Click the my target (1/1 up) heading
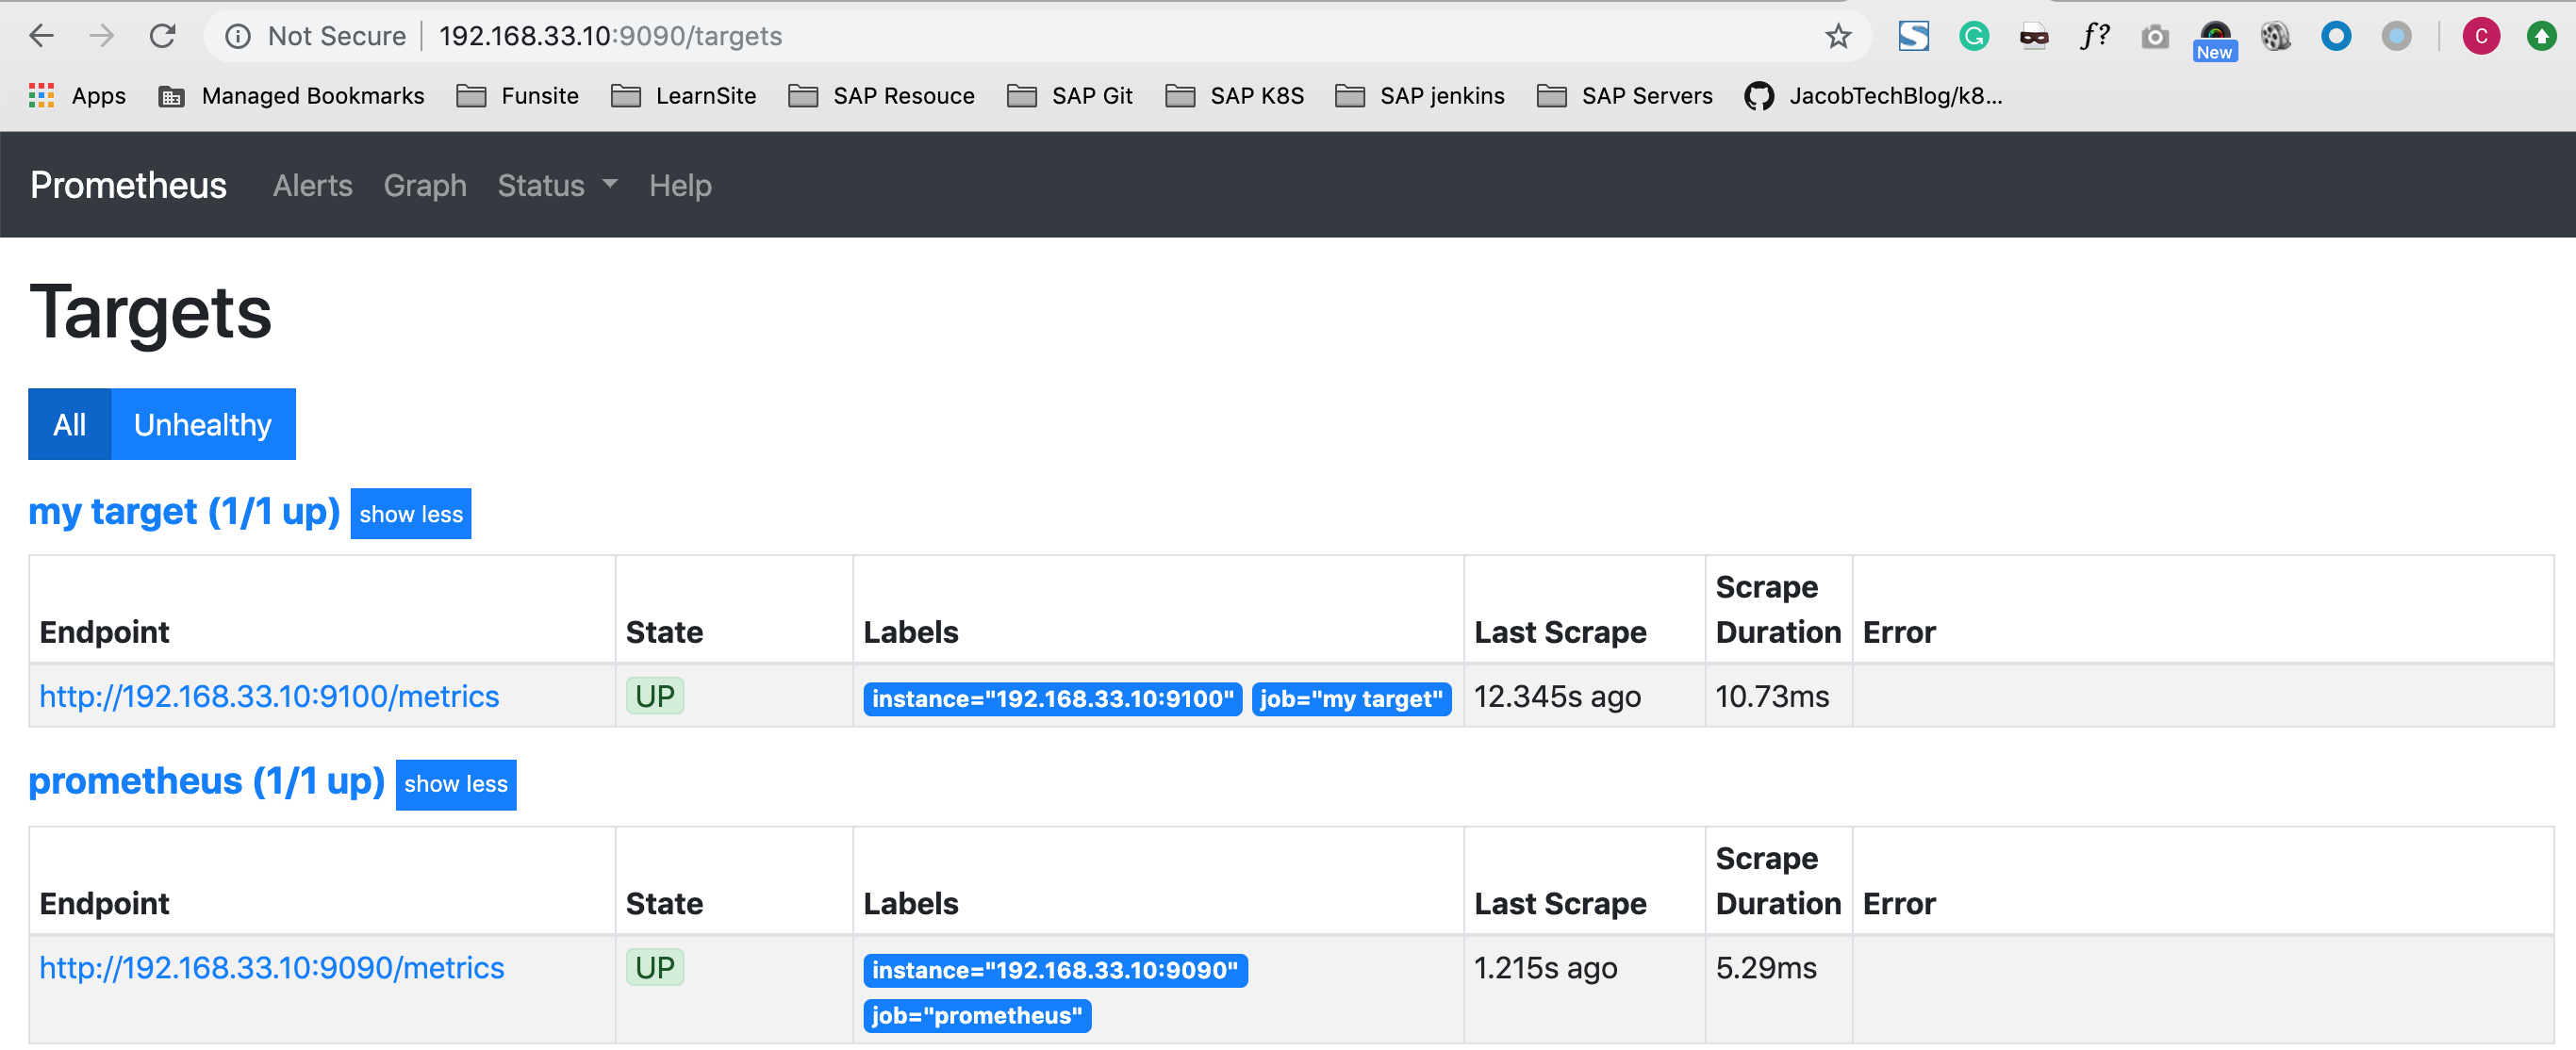This screenshot has height=1050, width=2576. click(x=185, y=512)
